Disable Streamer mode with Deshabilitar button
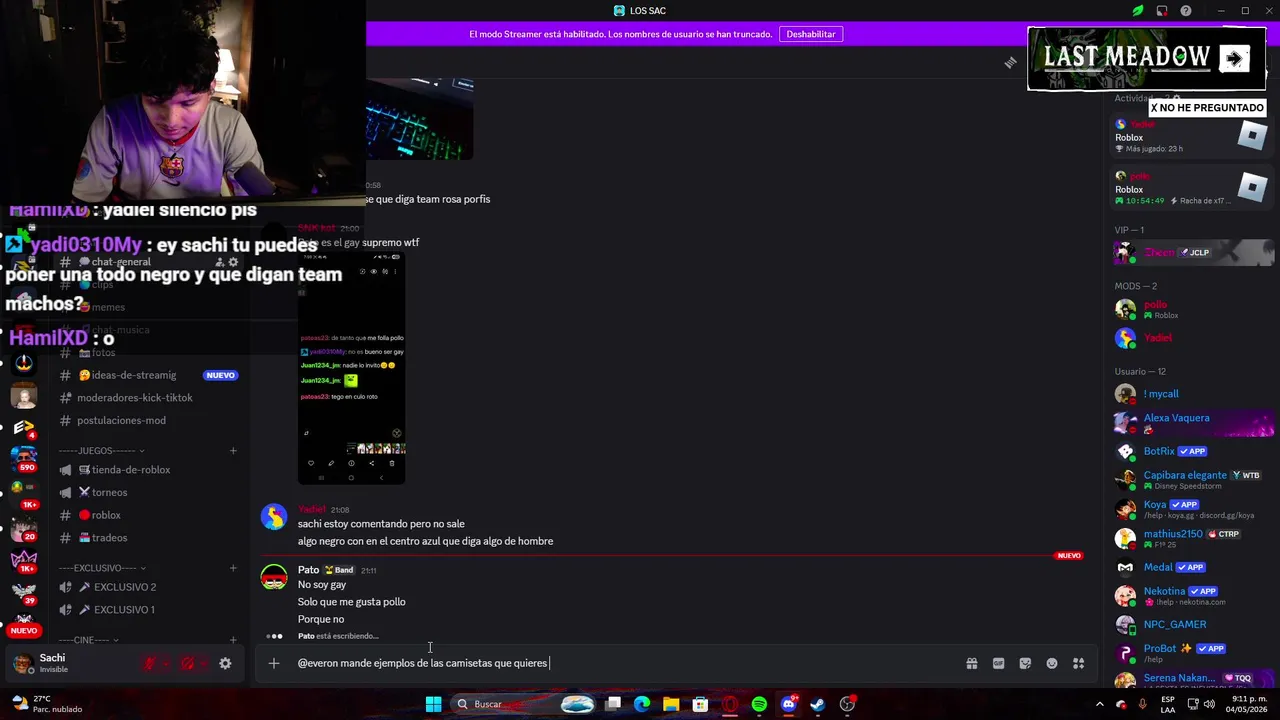Viewport: 1280px width, 720px height. click(x=811, y=34)
